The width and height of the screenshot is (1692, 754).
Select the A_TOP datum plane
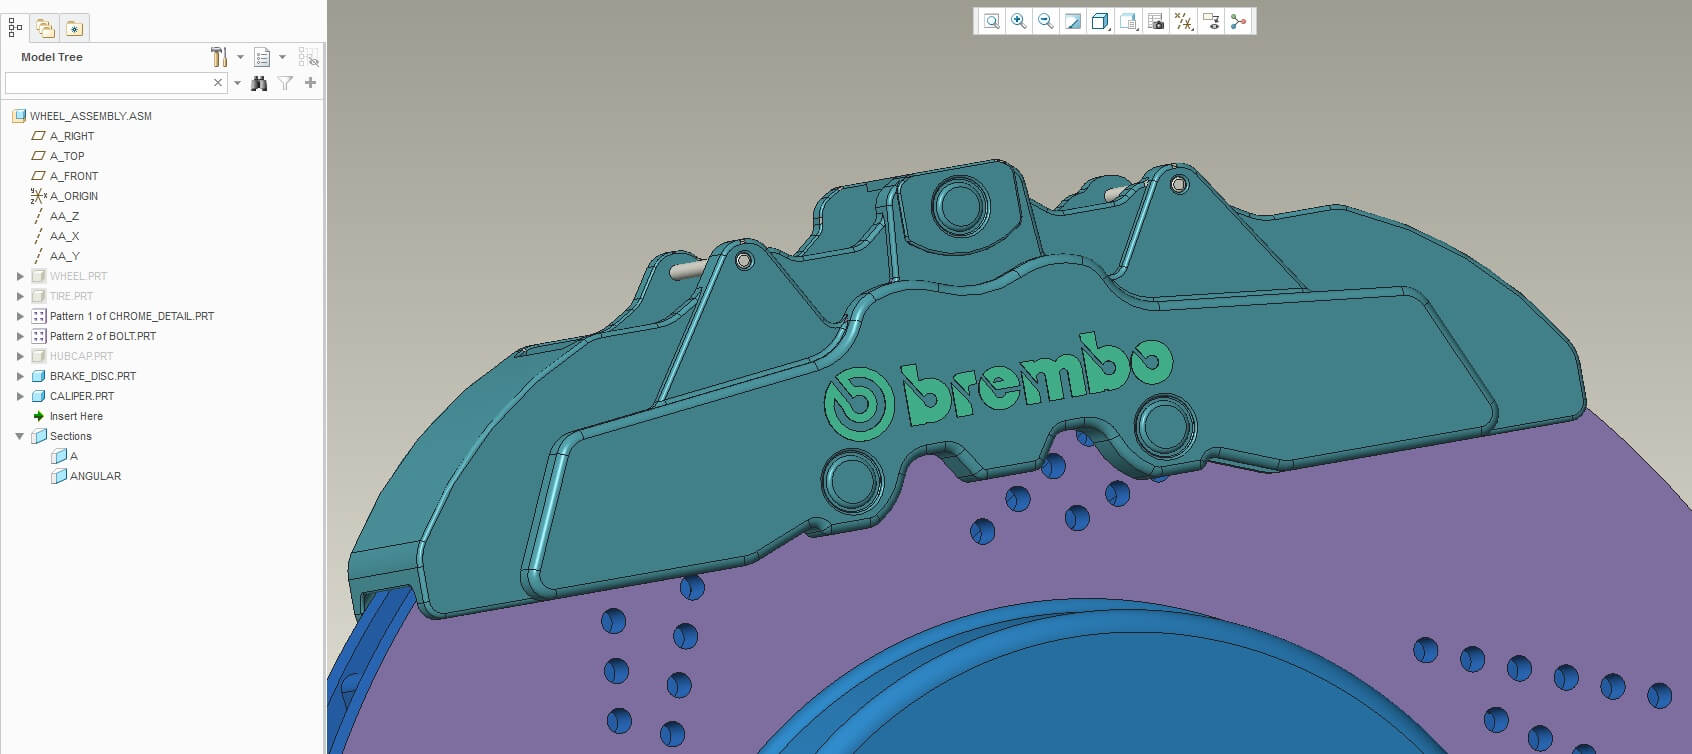(67, 156)
